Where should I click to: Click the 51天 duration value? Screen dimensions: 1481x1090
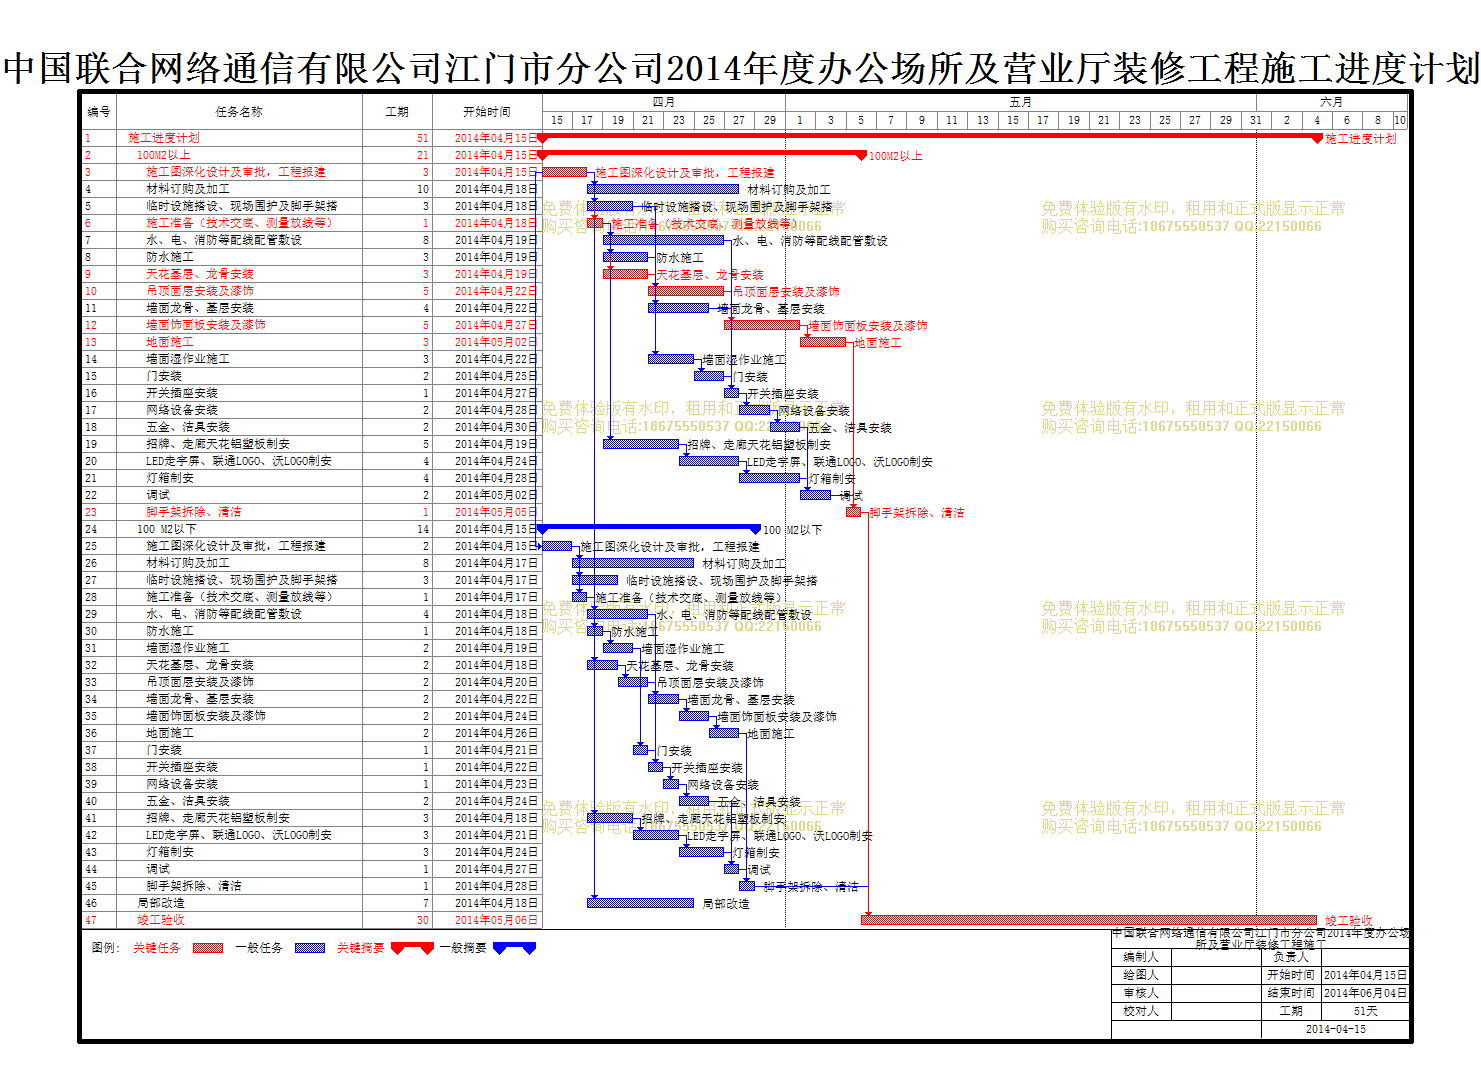point(1365,1011)
